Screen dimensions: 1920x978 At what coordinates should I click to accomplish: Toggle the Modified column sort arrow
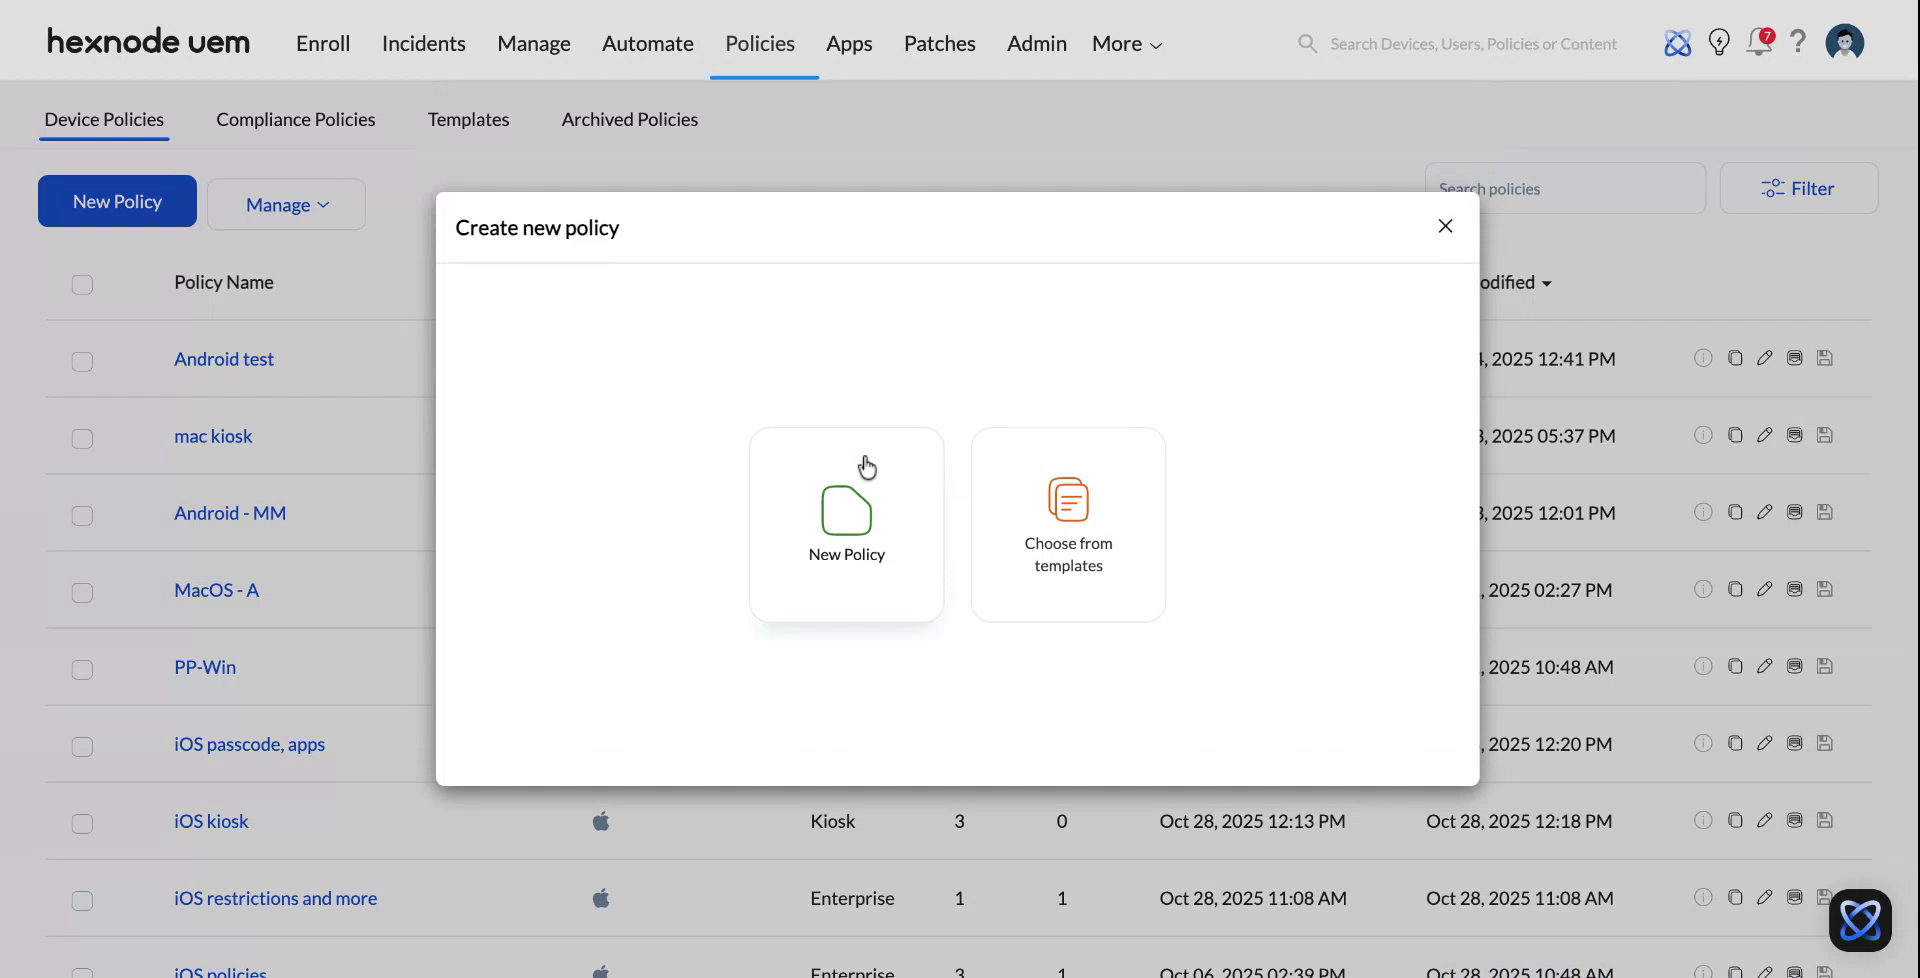[x=1545, y=283]
